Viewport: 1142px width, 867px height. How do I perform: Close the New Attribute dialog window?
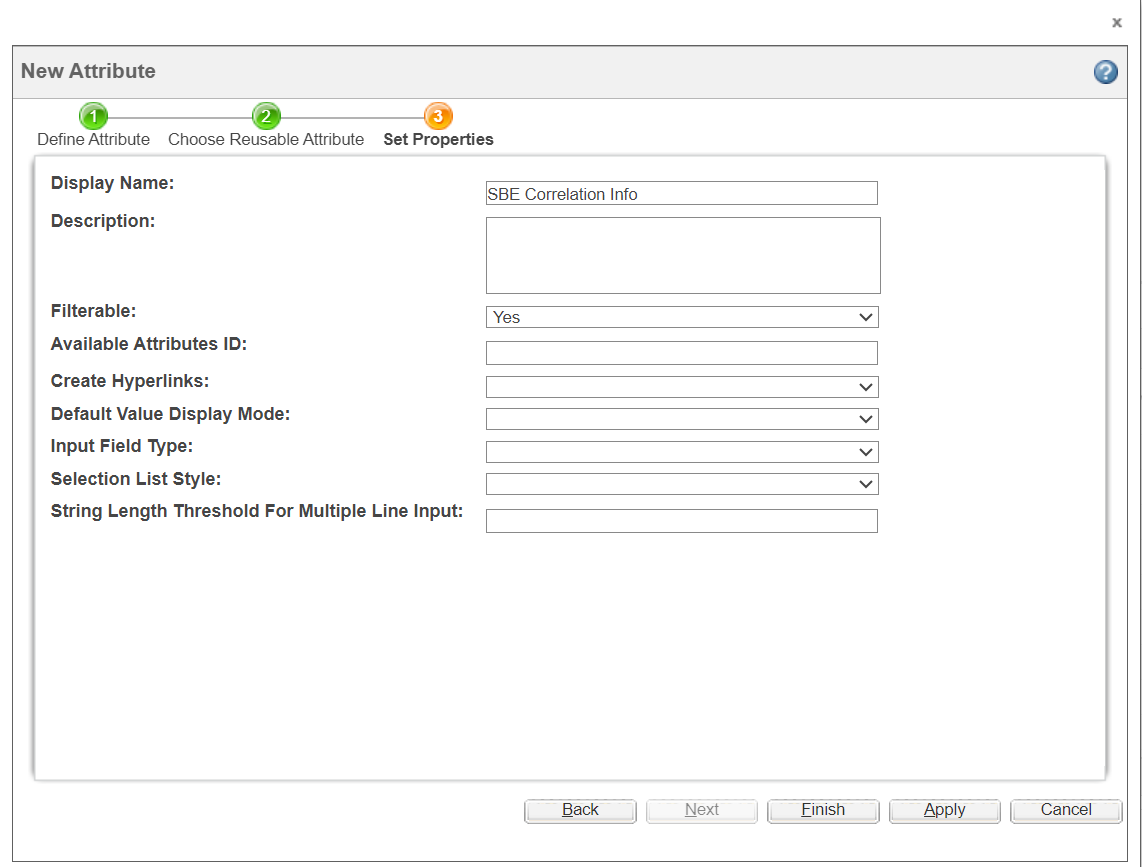[1117, 23]
